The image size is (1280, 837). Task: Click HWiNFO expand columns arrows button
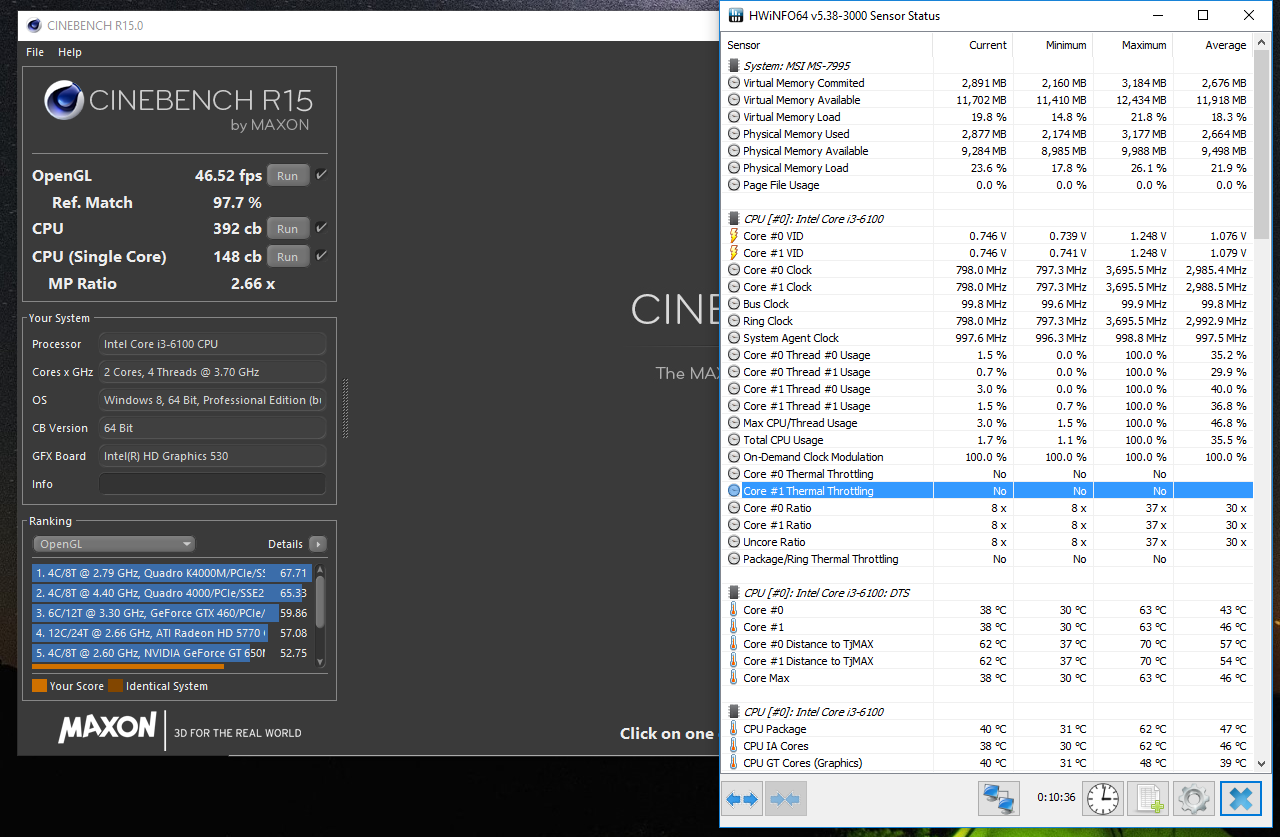coord(742,799)
